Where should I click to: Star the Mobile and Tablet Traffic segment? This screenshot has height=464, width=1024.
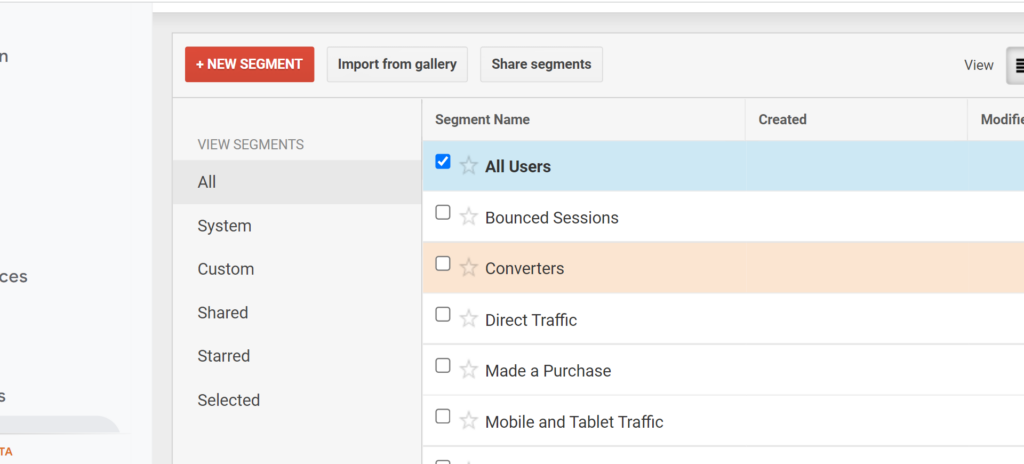coord(468,422)
